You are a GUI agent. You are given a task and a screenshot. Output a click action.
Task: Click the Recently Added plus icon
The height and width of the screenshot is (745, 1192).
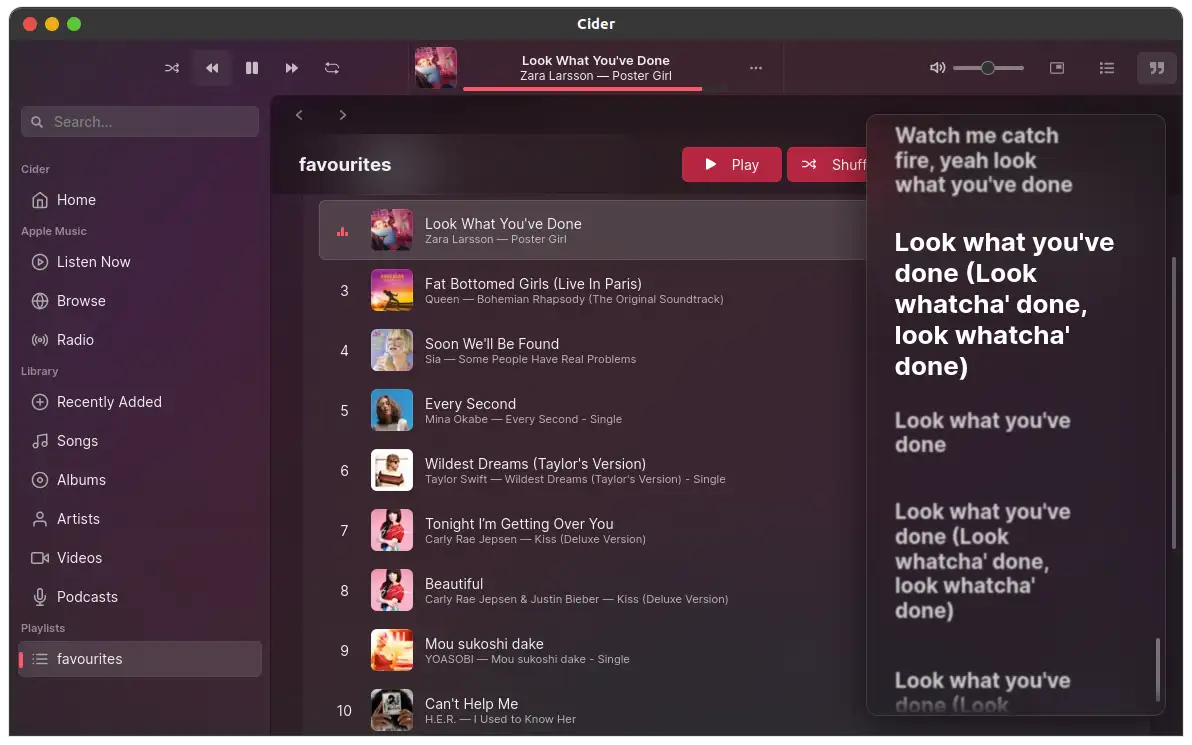click(x=40, y=402)
